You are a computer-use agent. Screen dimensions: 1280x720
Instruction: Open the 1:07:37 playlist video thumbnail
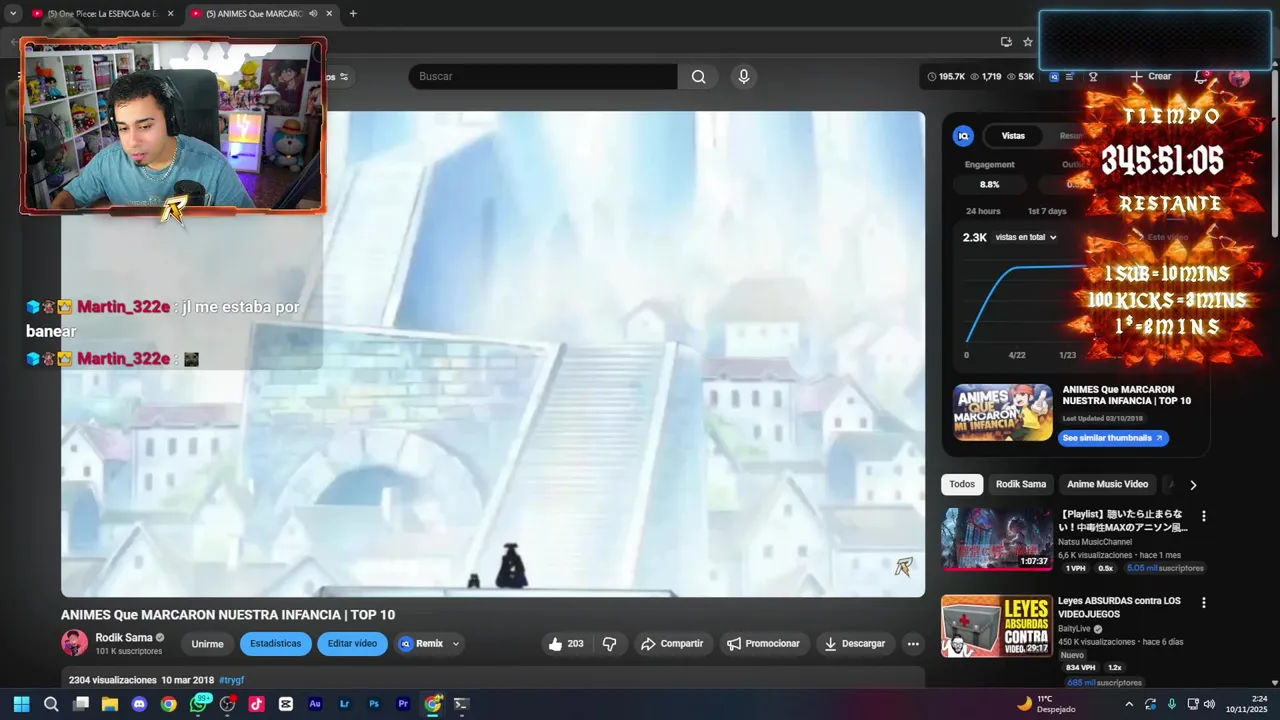pyautogui.click(x=996, y=539)
